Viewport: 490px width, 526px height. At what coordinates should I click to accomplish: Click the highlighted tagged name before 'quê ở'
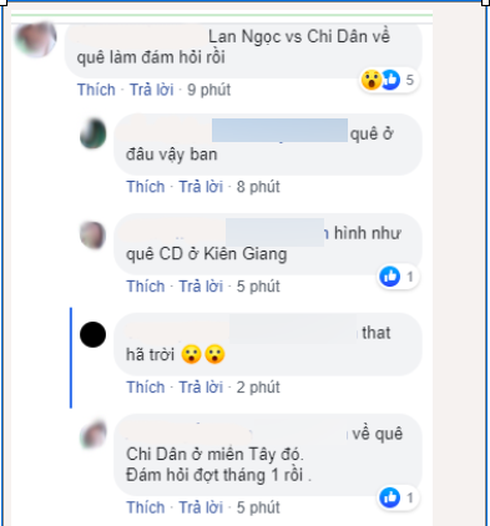pos(280,130)
